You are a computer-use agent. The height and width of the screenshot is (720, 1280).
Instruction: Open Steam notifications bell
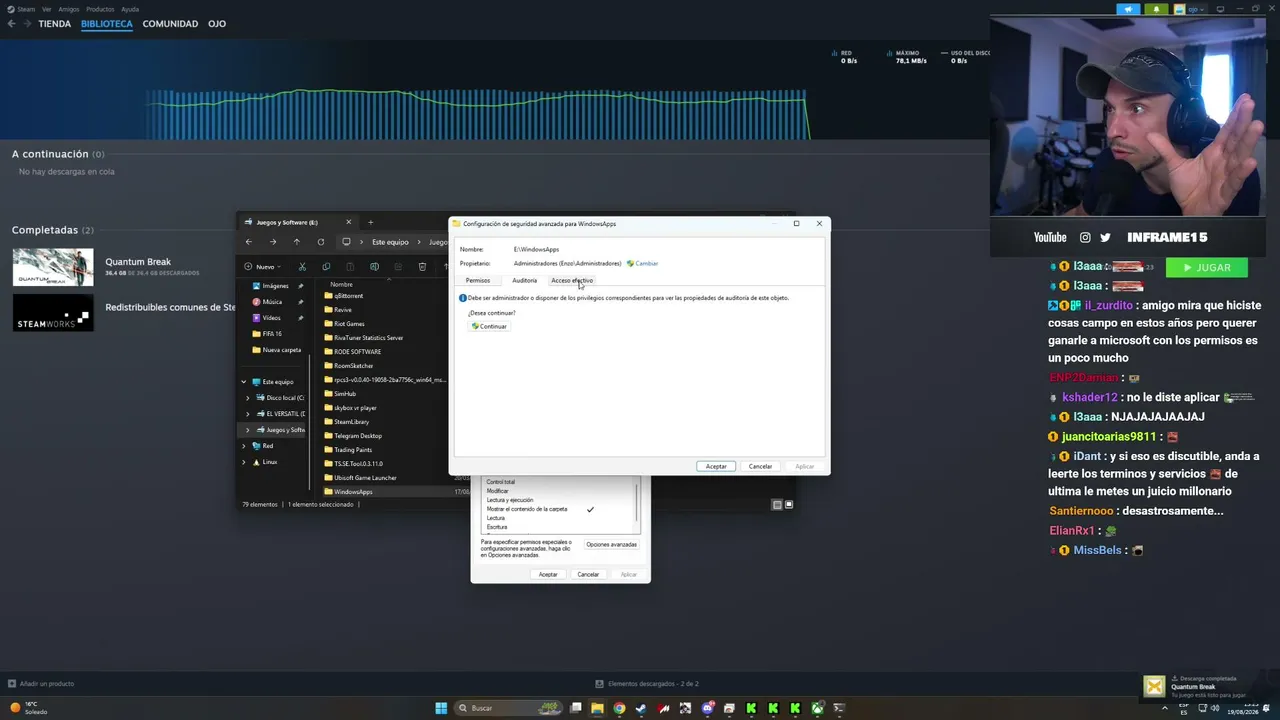coord(1157,9)
